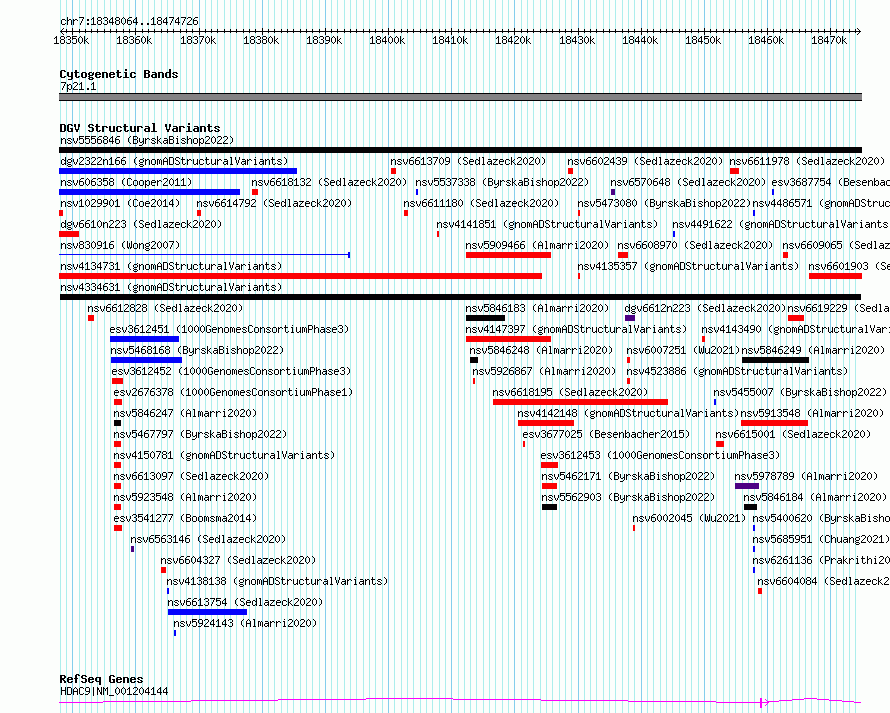This screenshot has width=890, height=713.
Task: Click the nsv830916 (Wong2007) label
Action: pyautogui.click(x=120, y=245)
